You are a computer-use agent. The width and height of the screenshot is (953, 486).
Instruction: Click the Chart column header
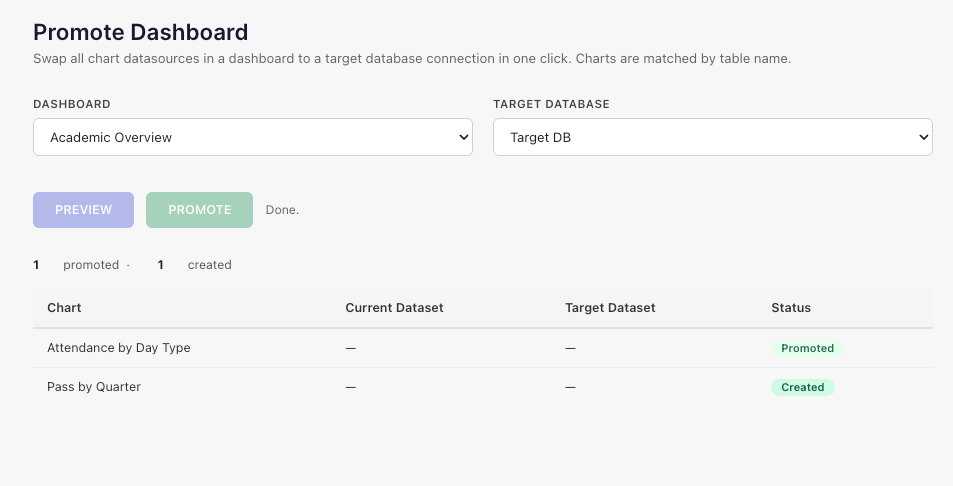[x=64, y=308]
